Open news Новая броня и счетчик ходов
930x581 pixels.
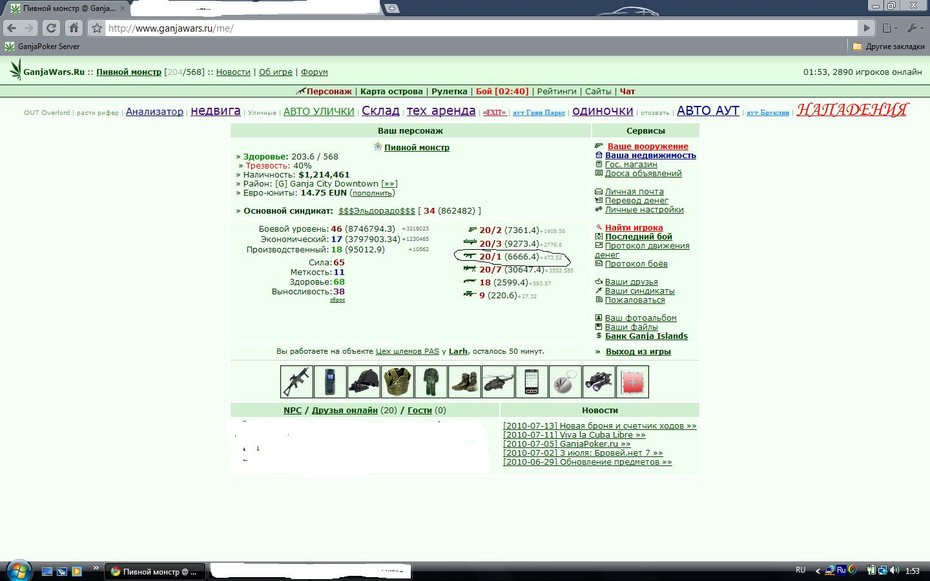click(x=600, y=426)
